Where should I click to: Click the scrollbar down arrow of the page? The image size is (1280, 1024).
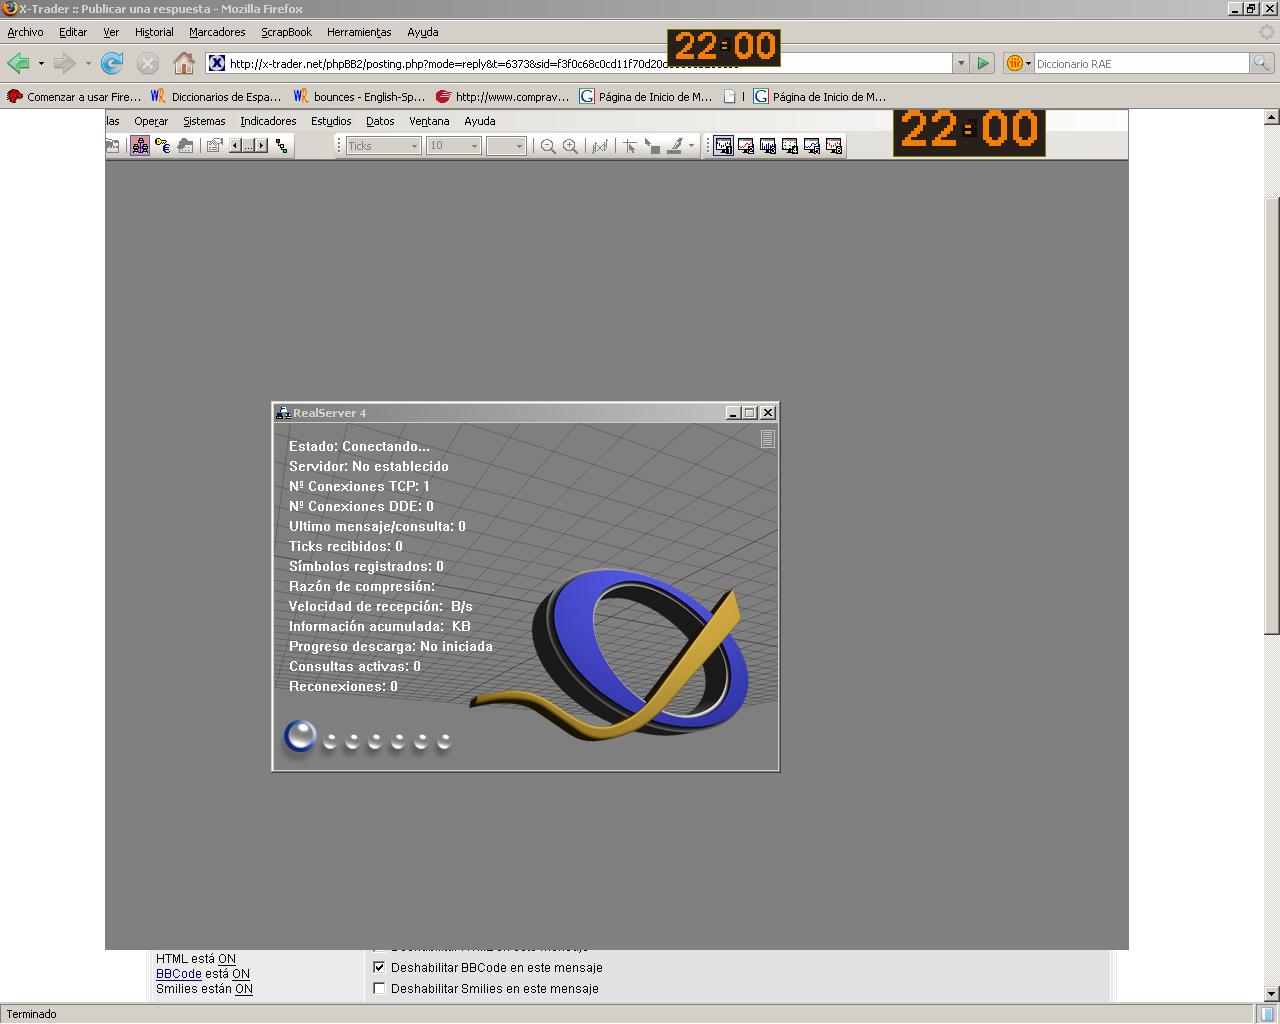[1272, 995]
